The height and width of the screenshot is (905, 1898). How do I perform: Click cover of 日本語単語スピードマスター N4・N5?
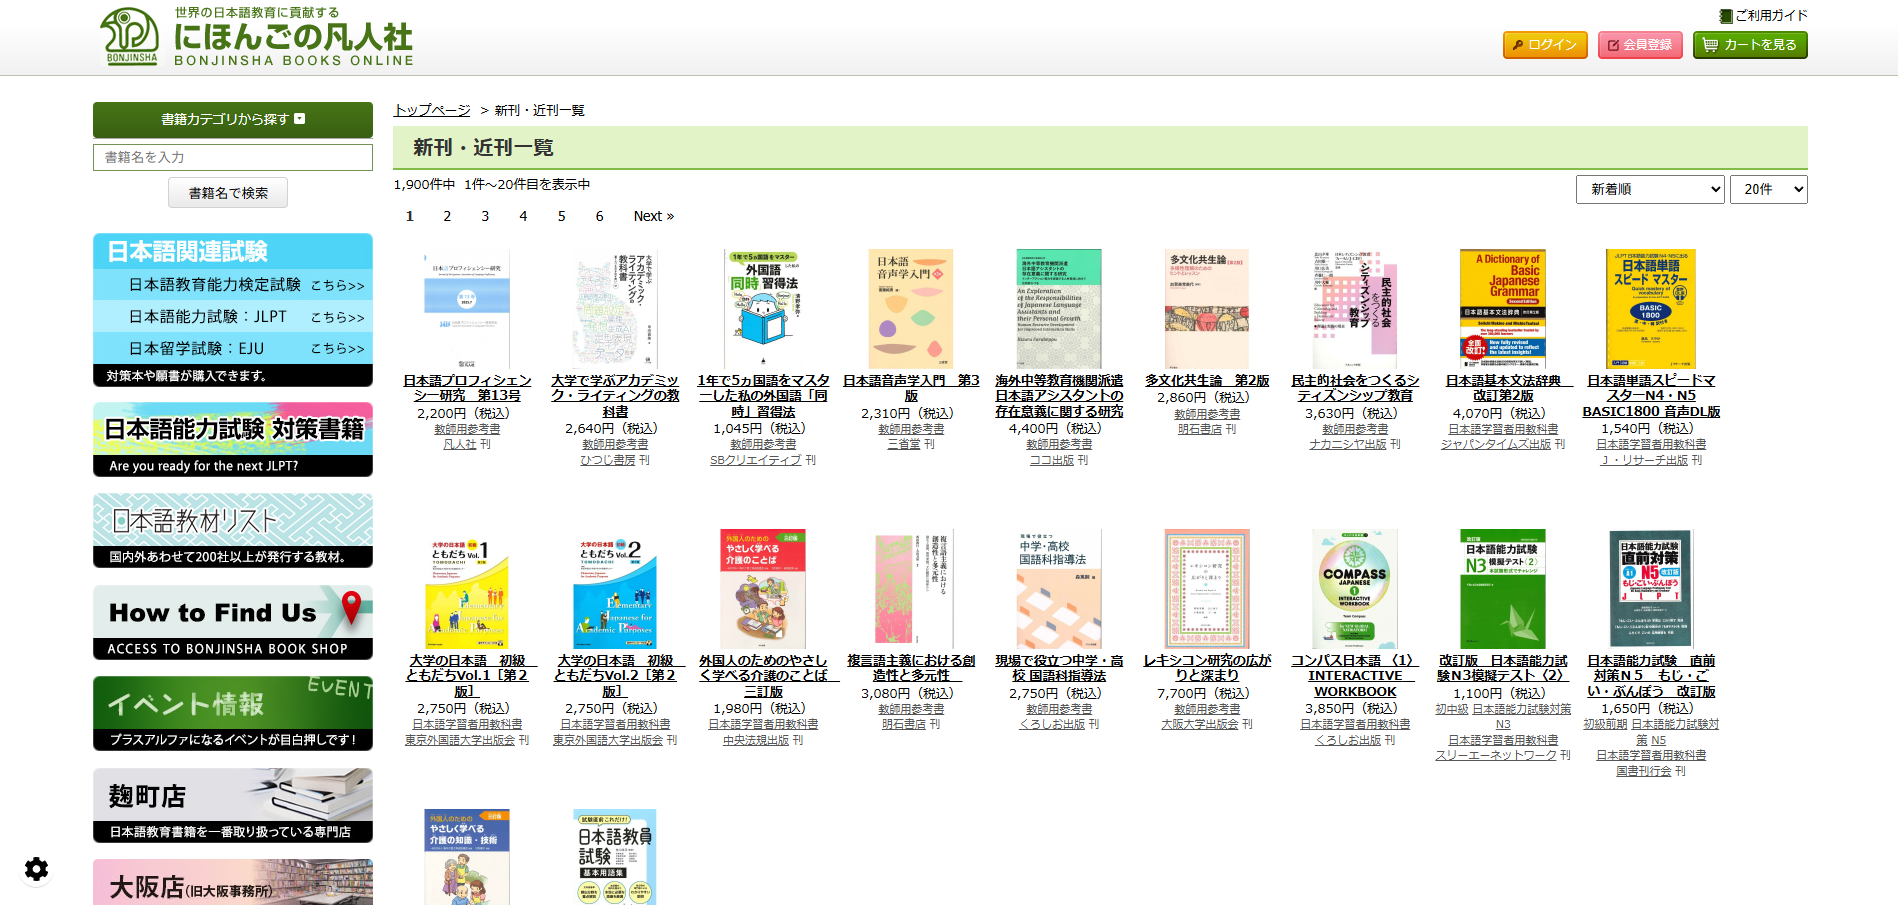click(x=1651, y=309)
